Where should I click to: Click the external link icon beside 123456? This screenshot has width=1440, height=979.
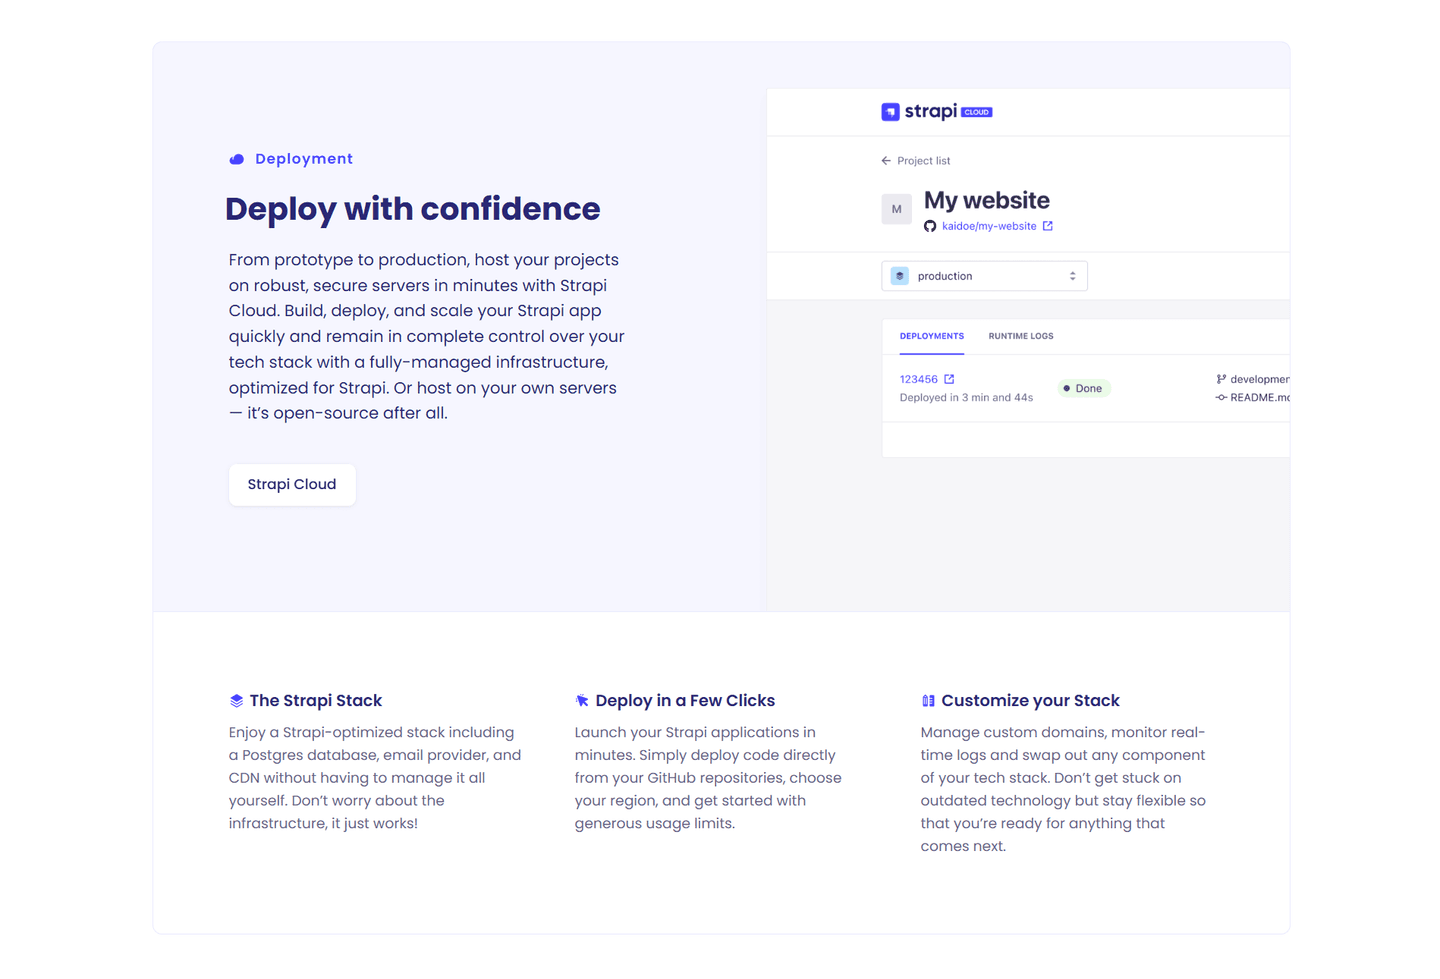[949, 379]
